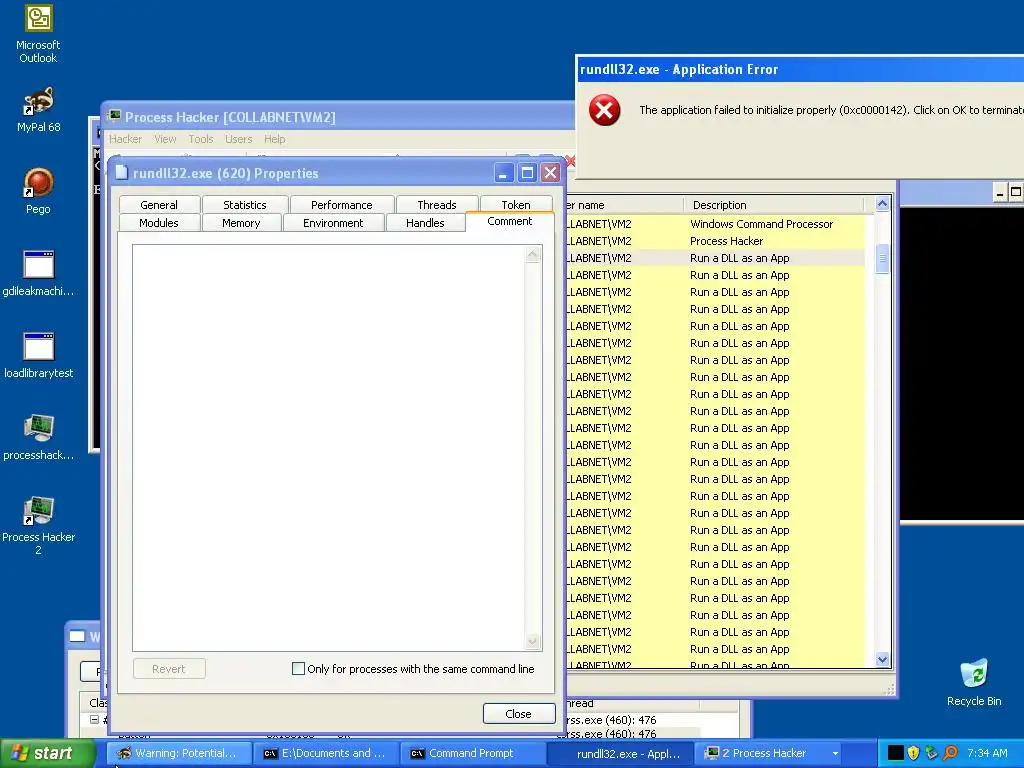Switch to the Modules tab
This screenshot has width=1024, height=768.
click(x=159, y=223)
